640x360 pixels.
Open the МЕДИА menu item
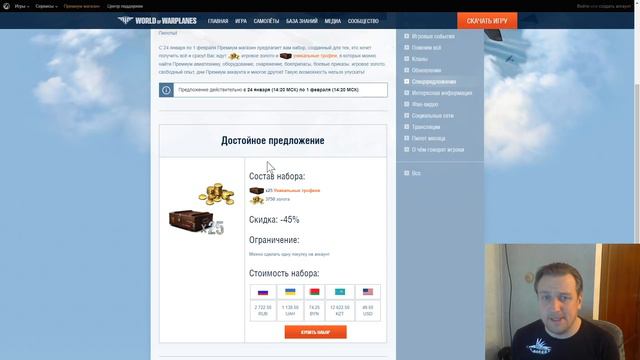point(333,21)
